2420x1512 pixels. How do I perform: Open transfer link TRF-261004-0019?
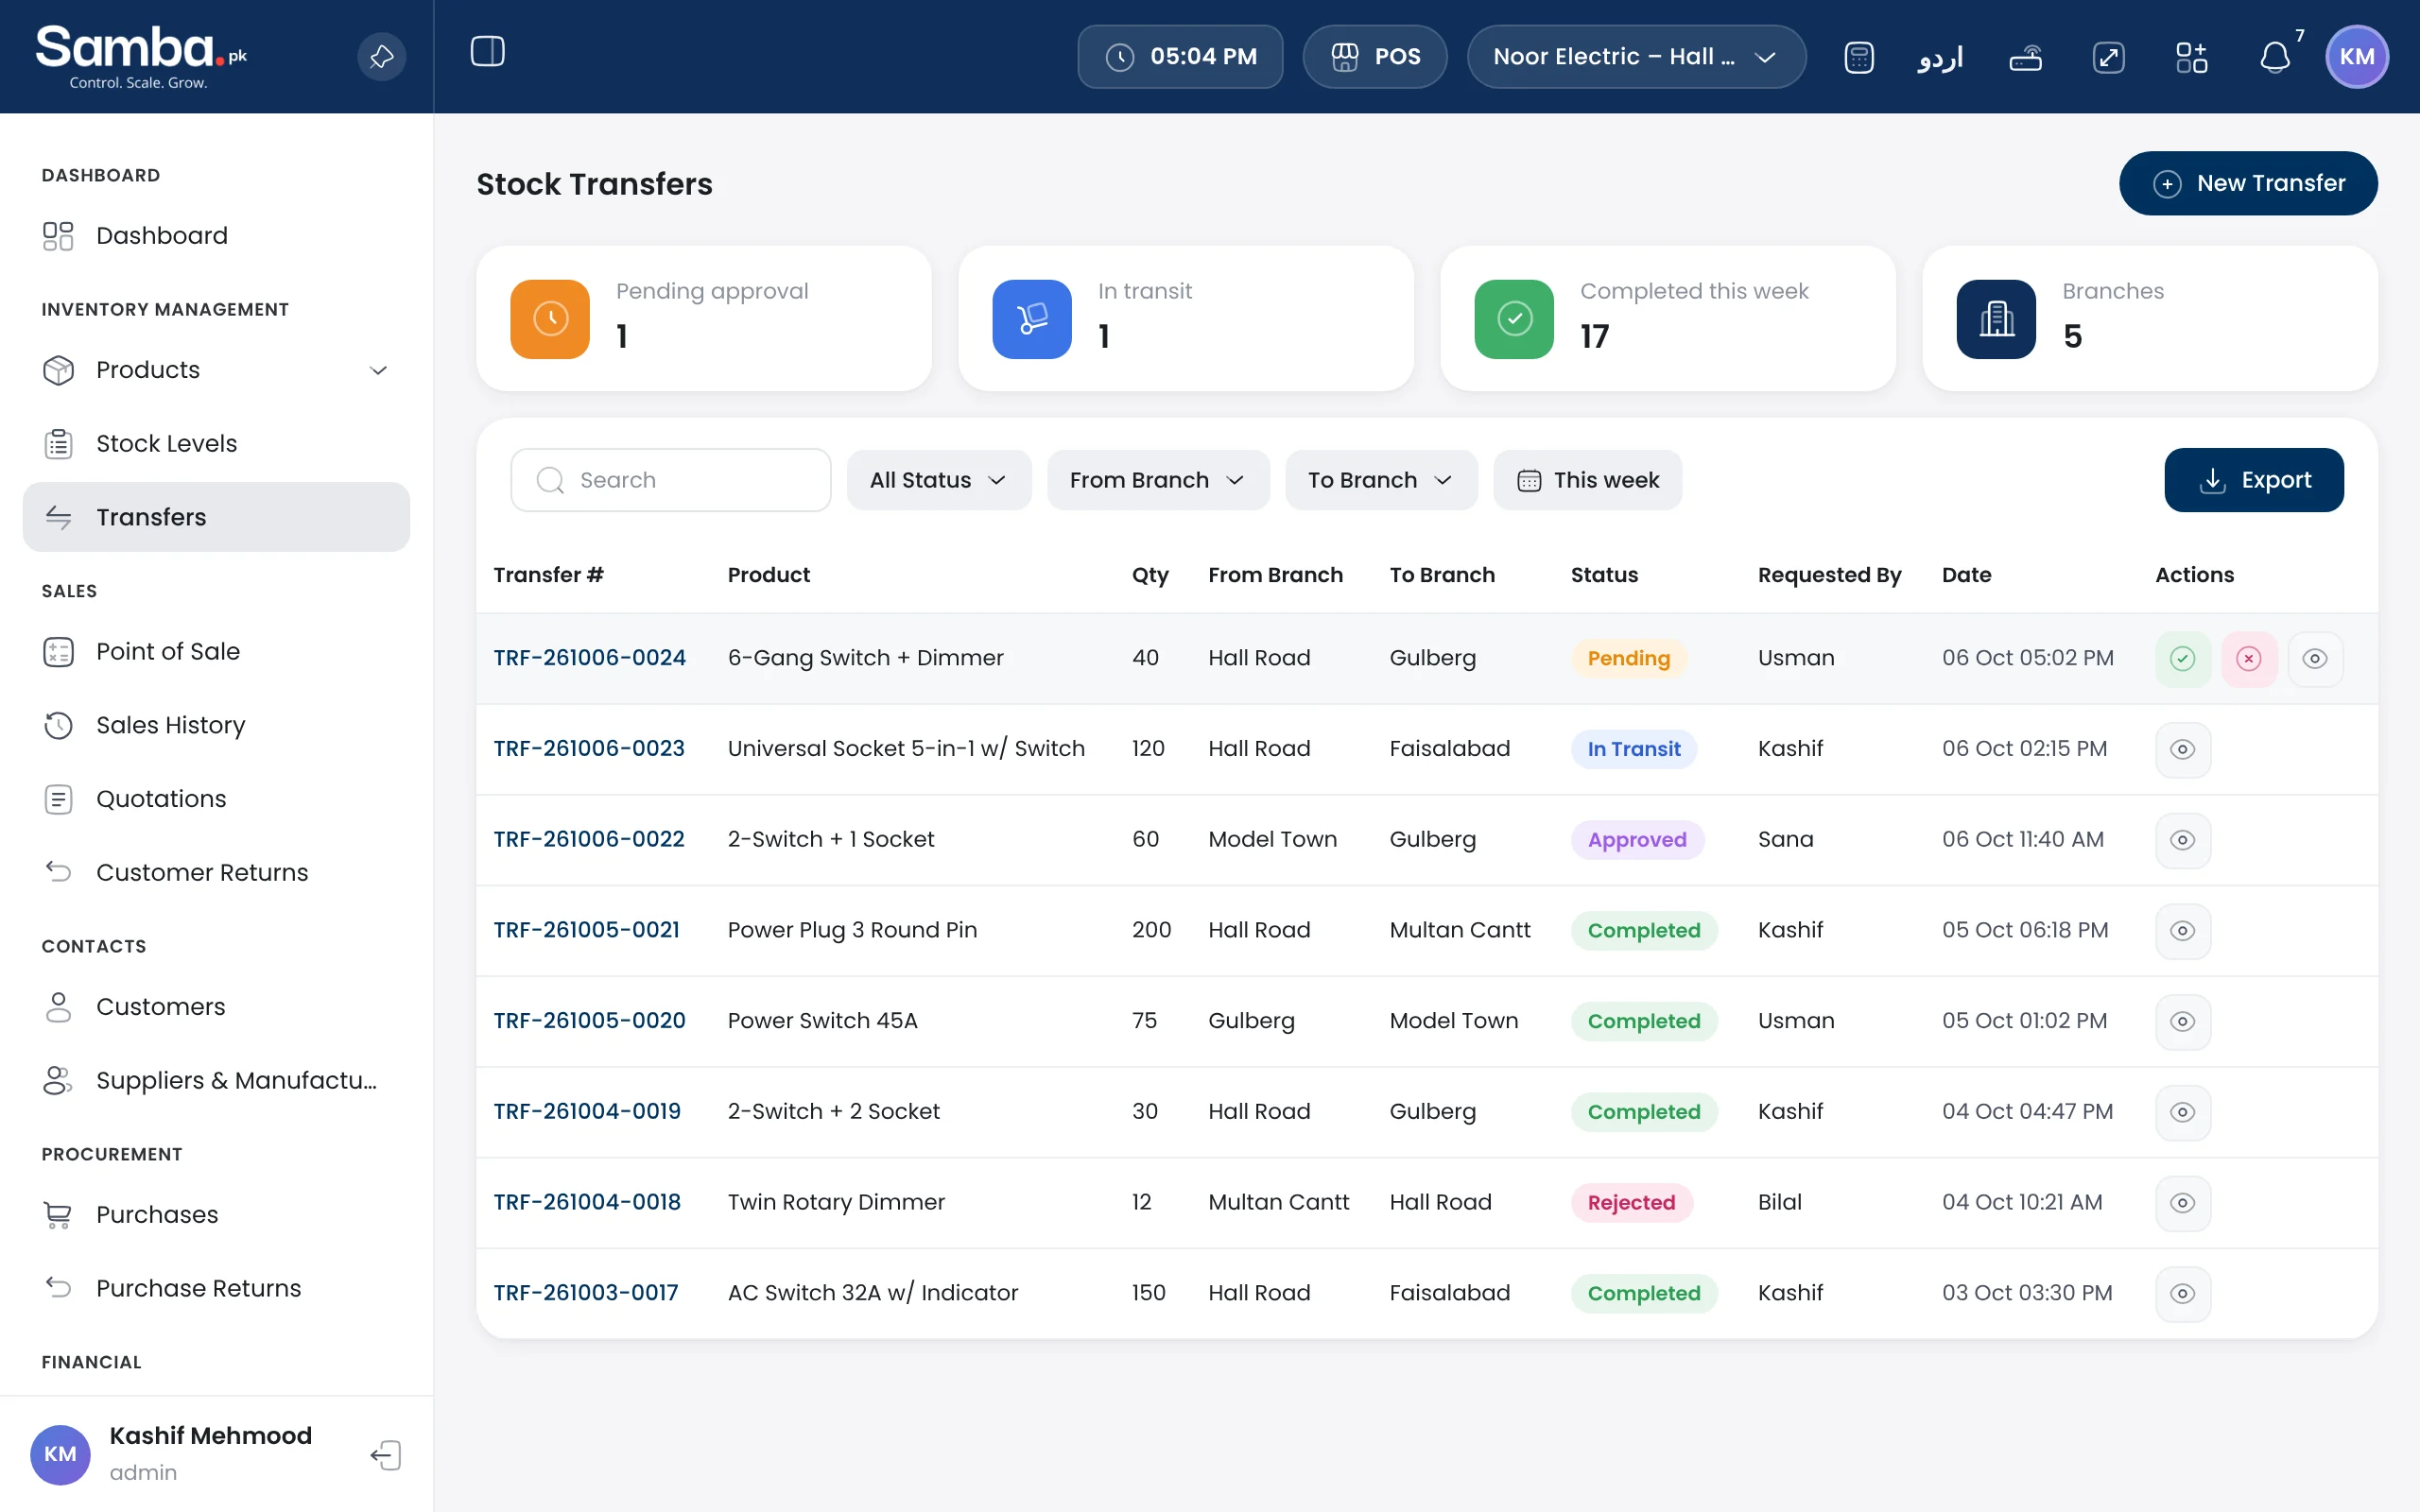(x=587, y=1111)
